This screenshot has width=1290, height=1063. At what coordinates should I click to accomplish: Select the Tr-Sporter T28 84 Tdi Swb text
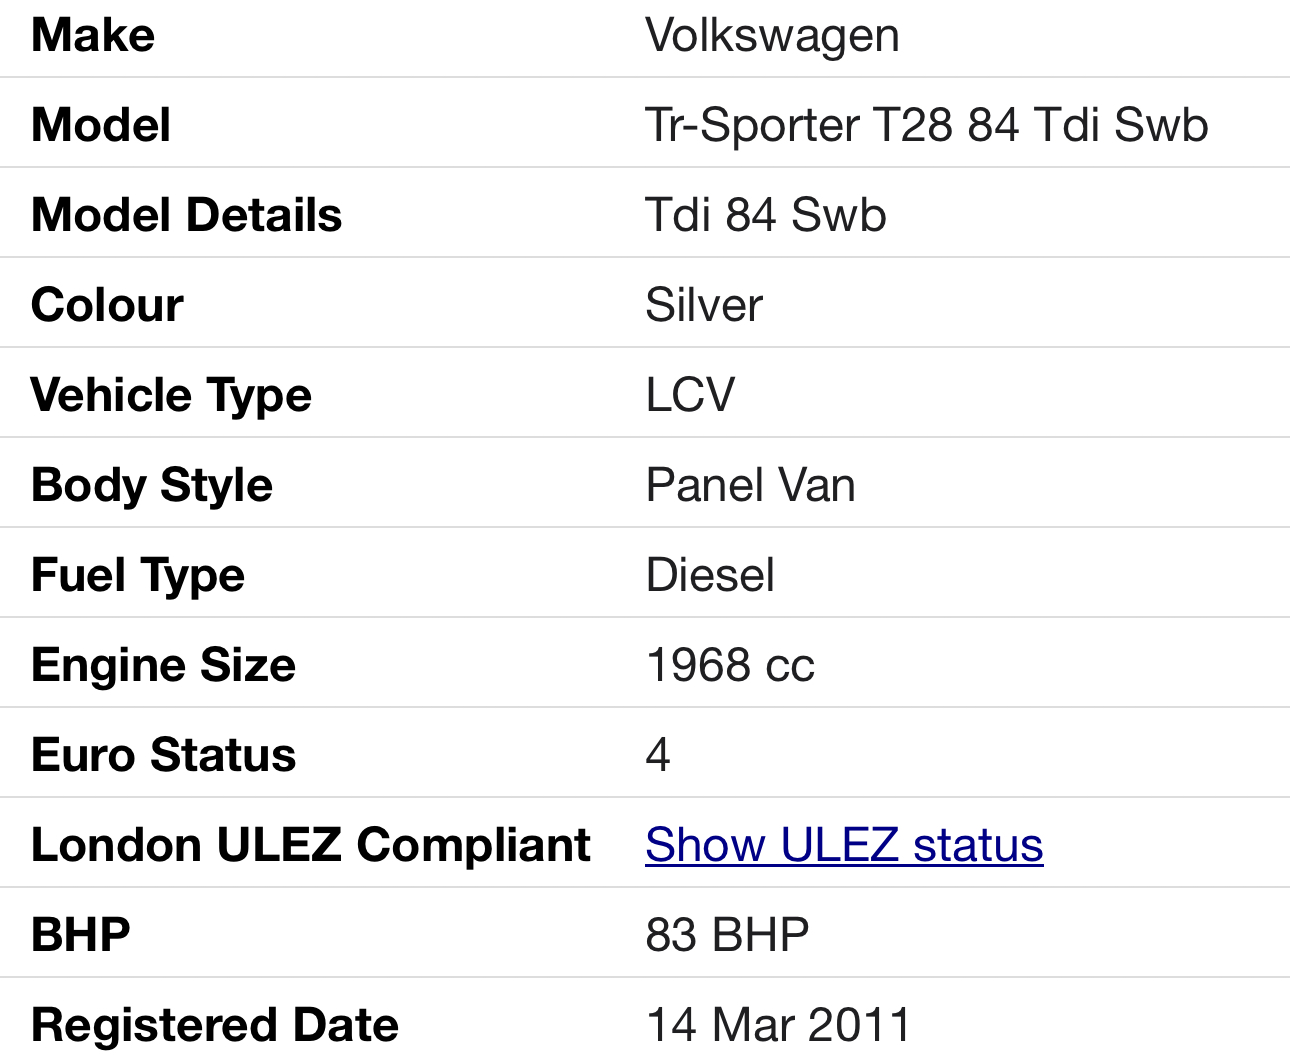coord(926,126)
